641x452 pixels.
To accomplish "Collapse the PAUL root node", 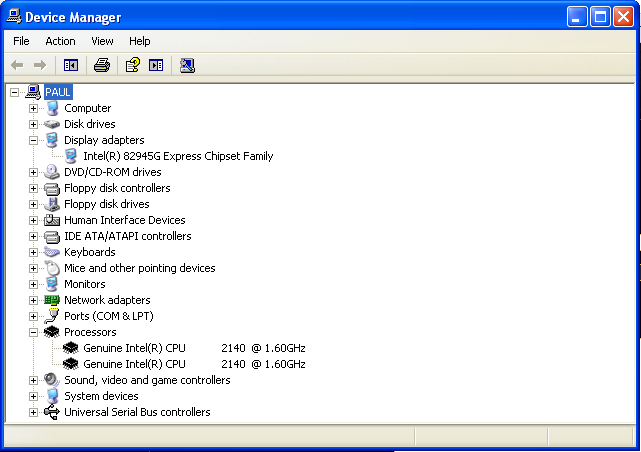I will (x=14, y=92).
